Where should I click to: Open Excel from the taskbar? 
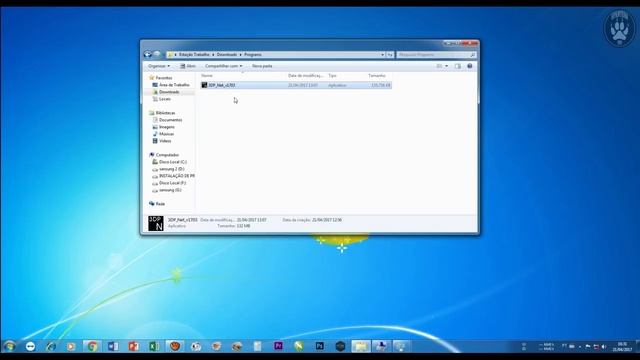coord(154,347)
